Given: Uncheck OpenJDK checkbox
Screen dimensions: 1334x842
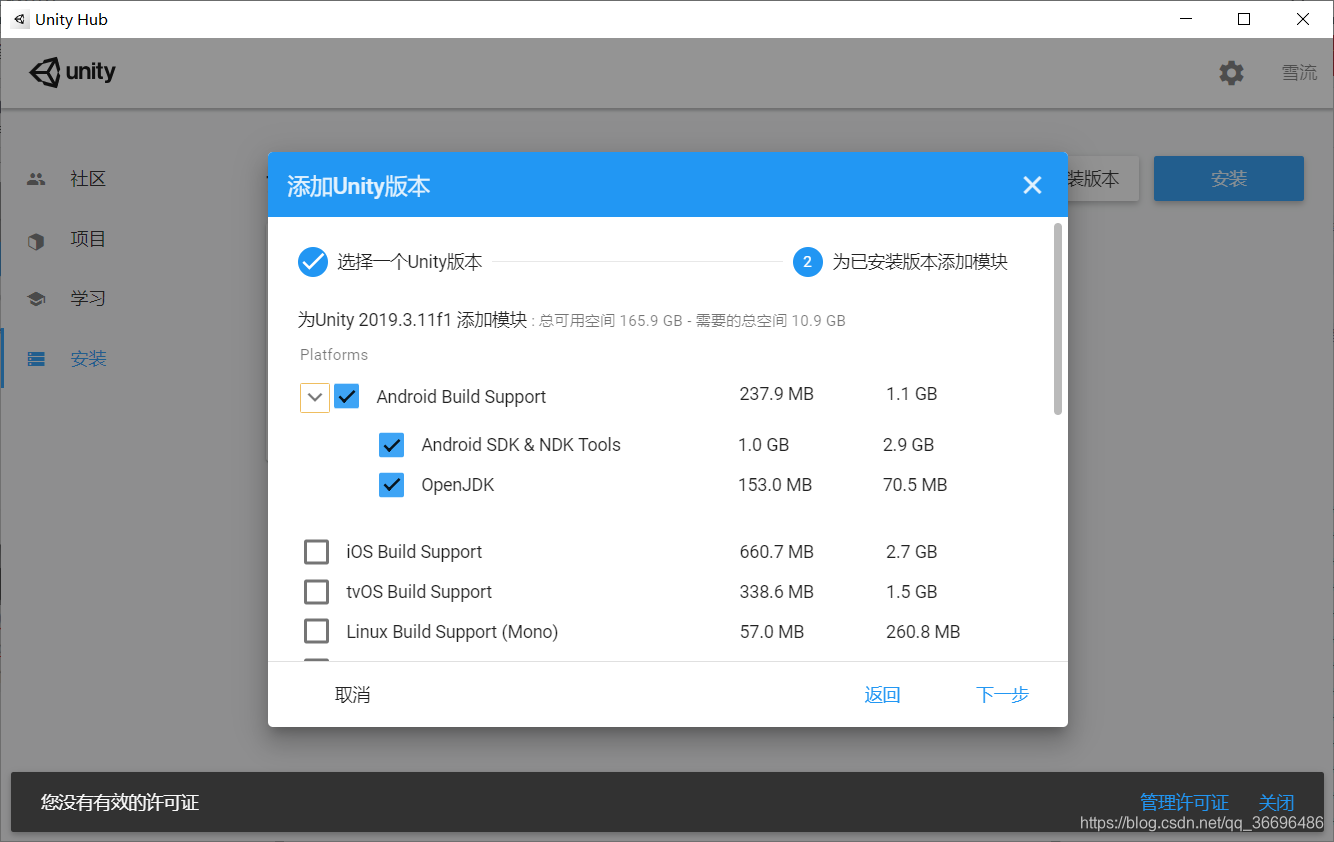Looking at the screenshot, I should [x=391, y=485].
